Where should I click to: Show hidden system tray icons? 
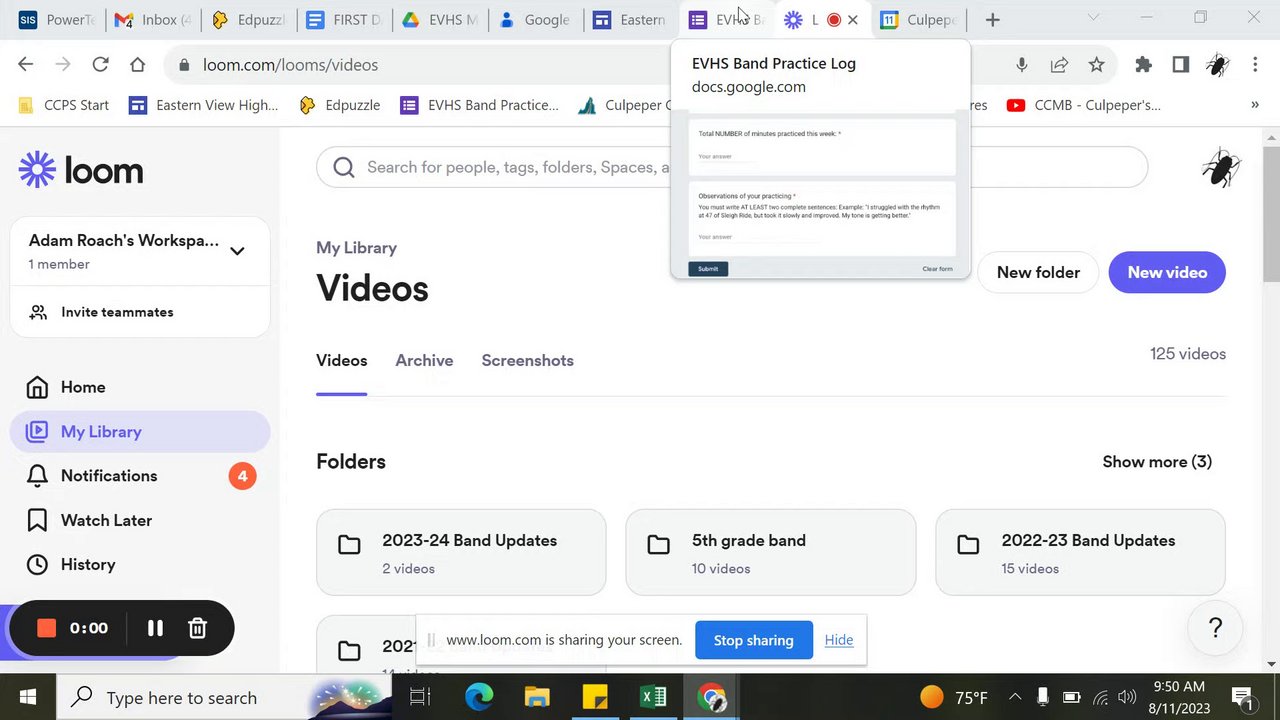[1014, 697]
